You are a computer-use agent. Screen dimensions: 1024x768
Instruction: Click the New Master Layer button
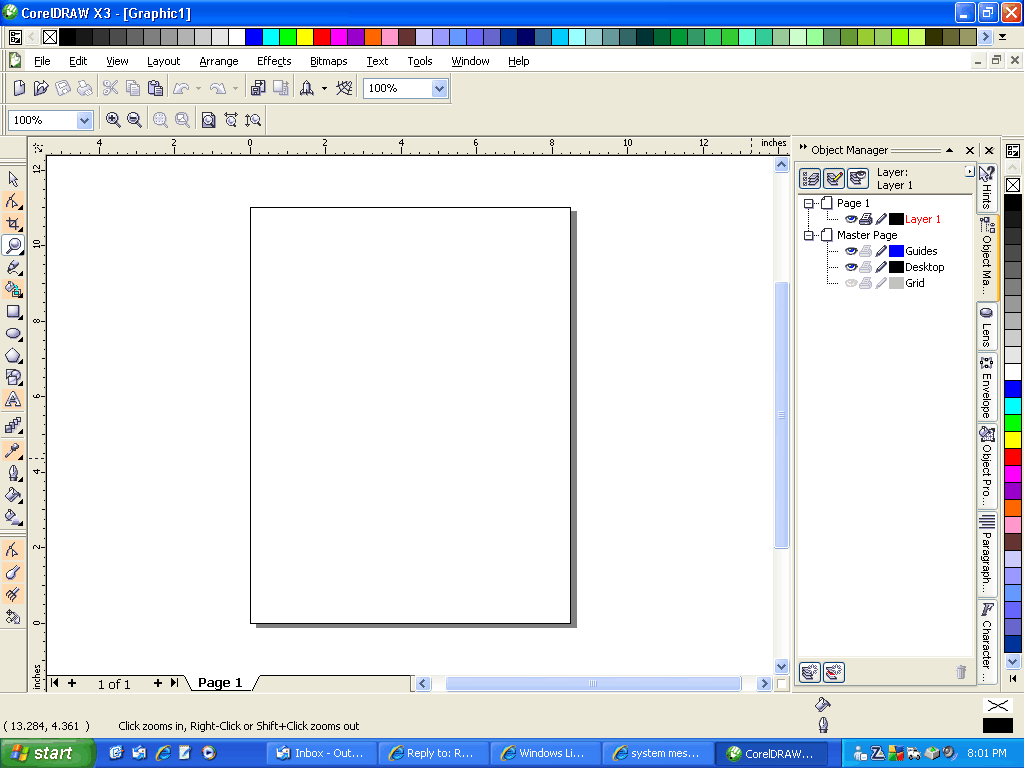click(x=834, y=672)
